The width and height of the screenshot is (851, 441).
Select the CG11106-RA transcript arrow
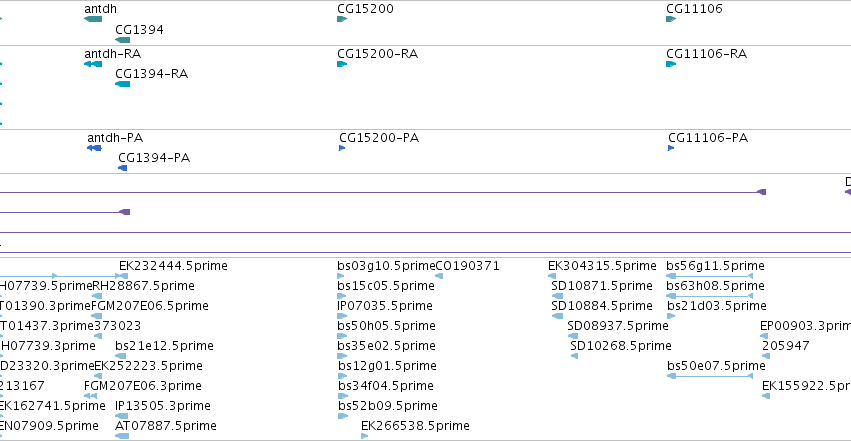point(671,64)
